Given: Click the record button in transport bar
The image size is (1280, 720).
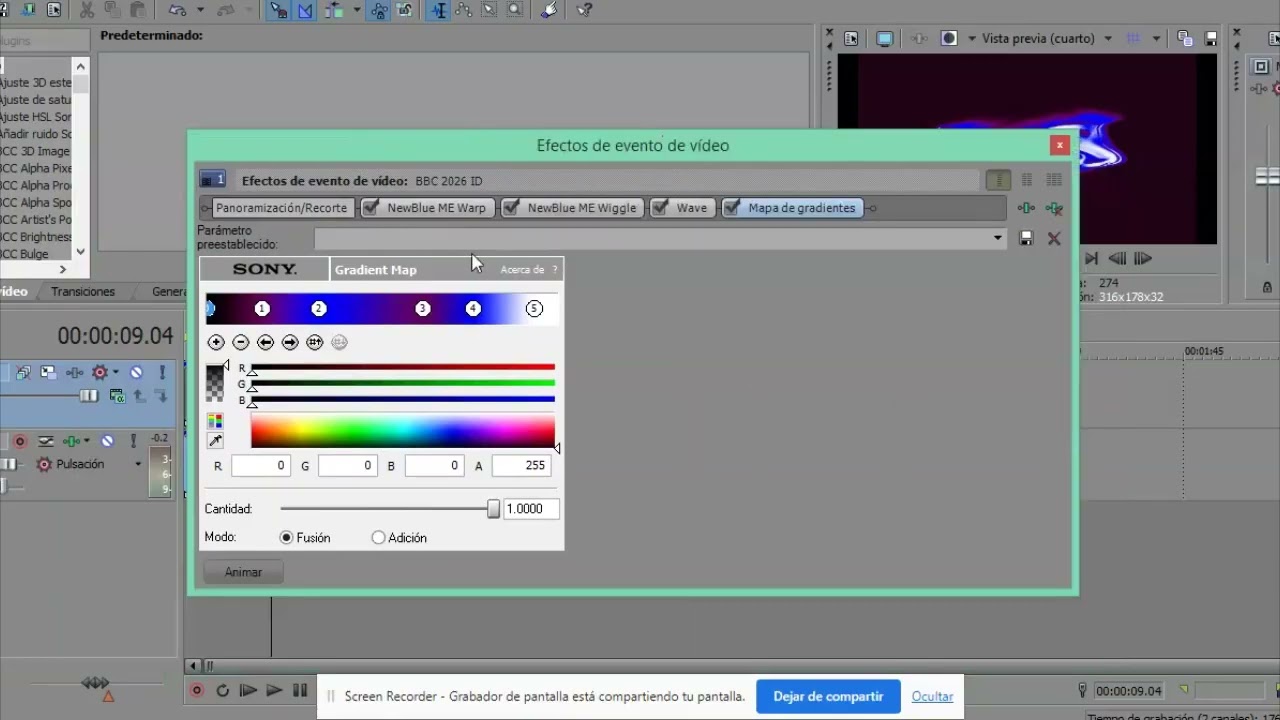Looking at the screenshot, I should 197,690.
